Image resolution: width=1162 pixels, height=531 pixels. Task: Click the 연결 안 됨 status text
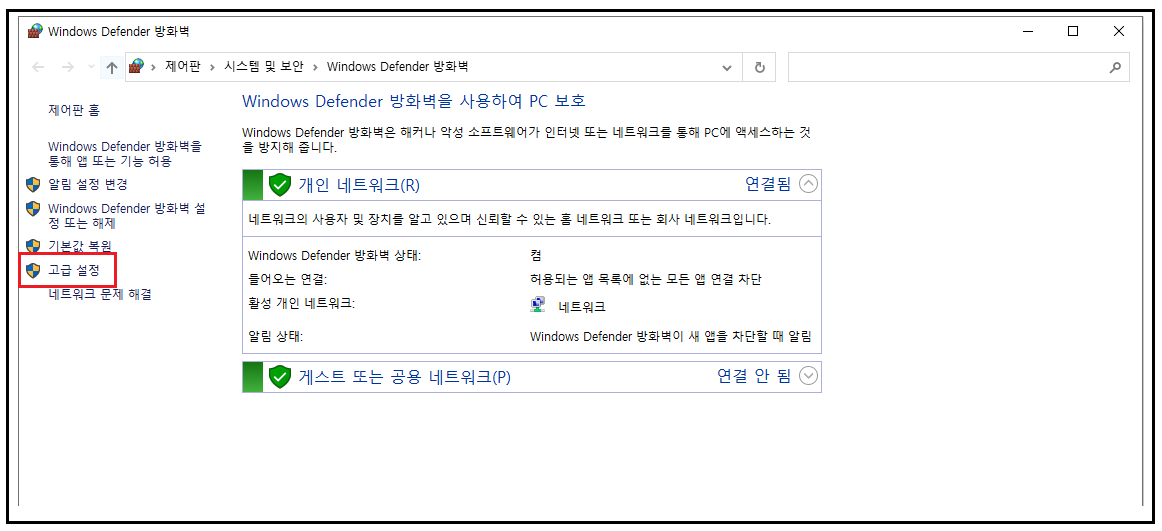click(x=754, y=376)
